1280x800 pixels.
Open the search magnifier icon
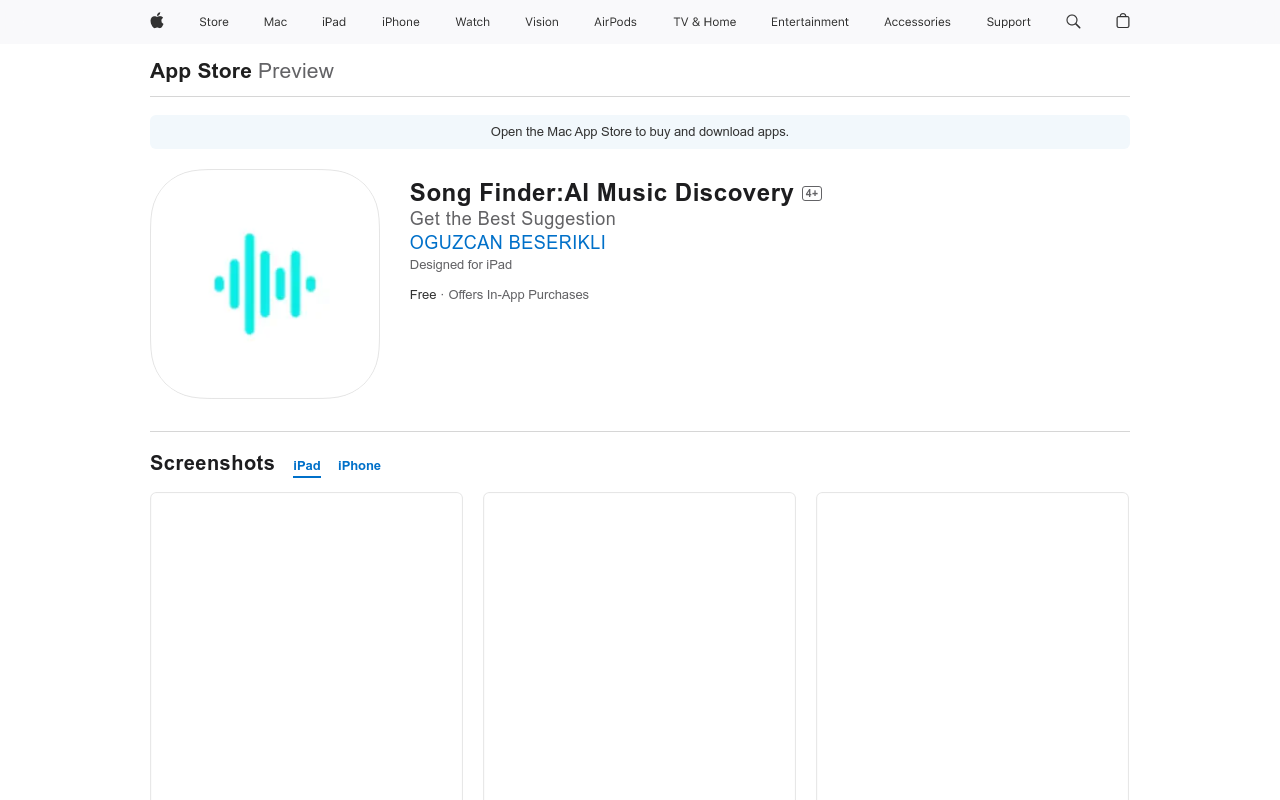(x=1073, y=21)
